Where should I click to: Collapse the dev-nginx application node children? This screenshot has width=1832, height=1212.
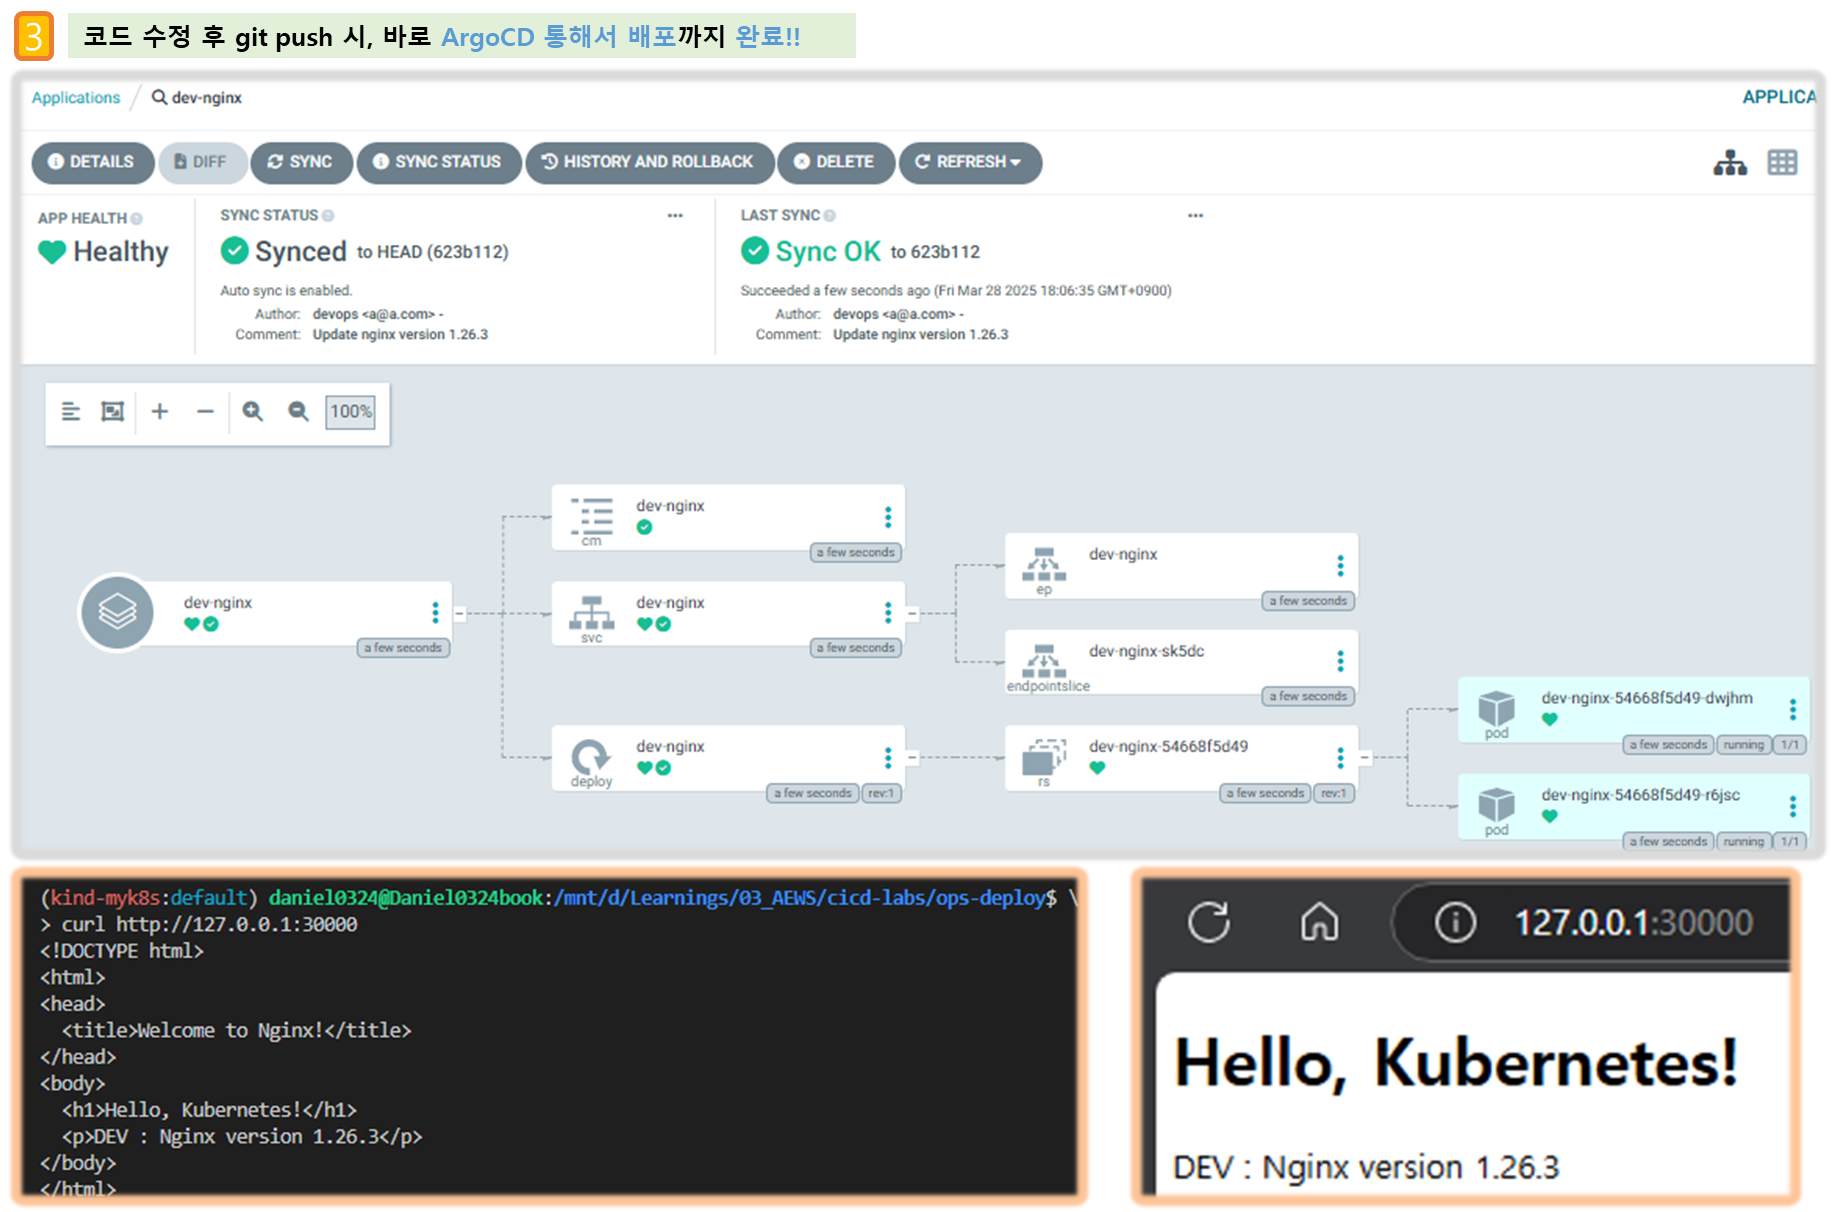459,613
